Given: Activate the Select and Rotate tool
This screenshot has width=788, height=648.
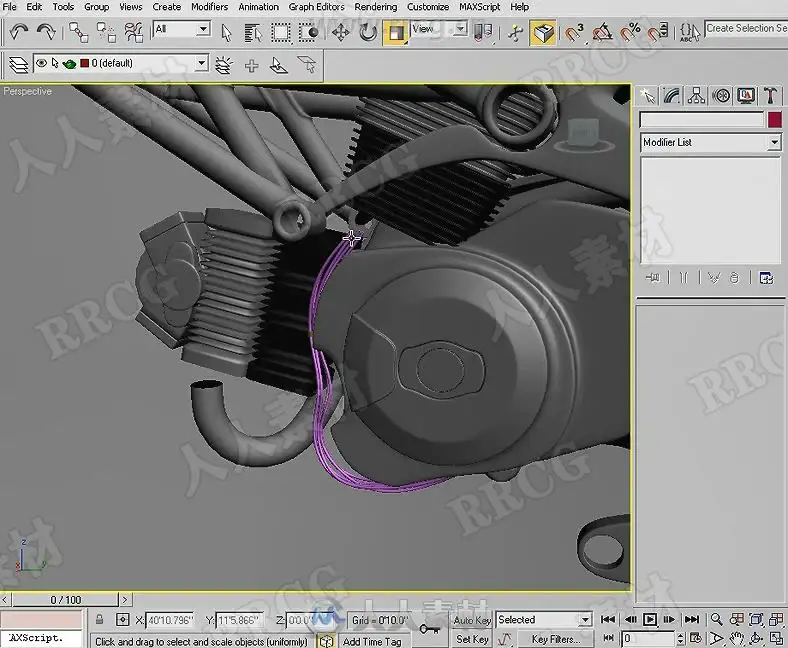Looking at the screenshot, I should coord(368,33).
